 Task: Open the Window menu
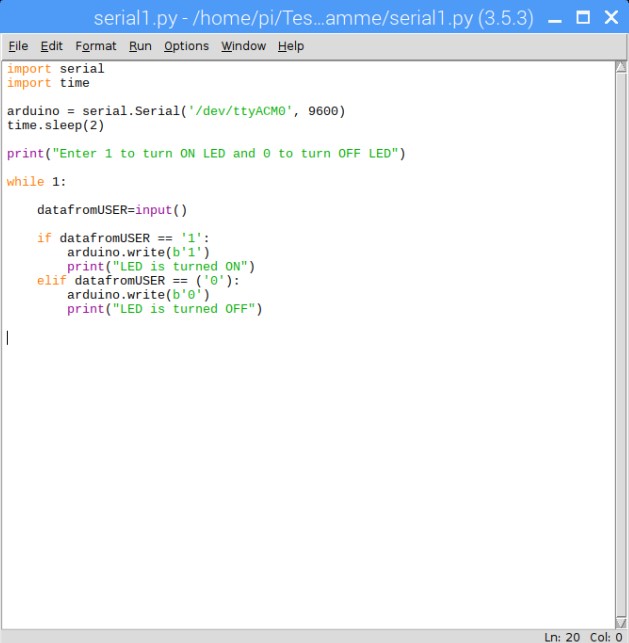(244, 46)
